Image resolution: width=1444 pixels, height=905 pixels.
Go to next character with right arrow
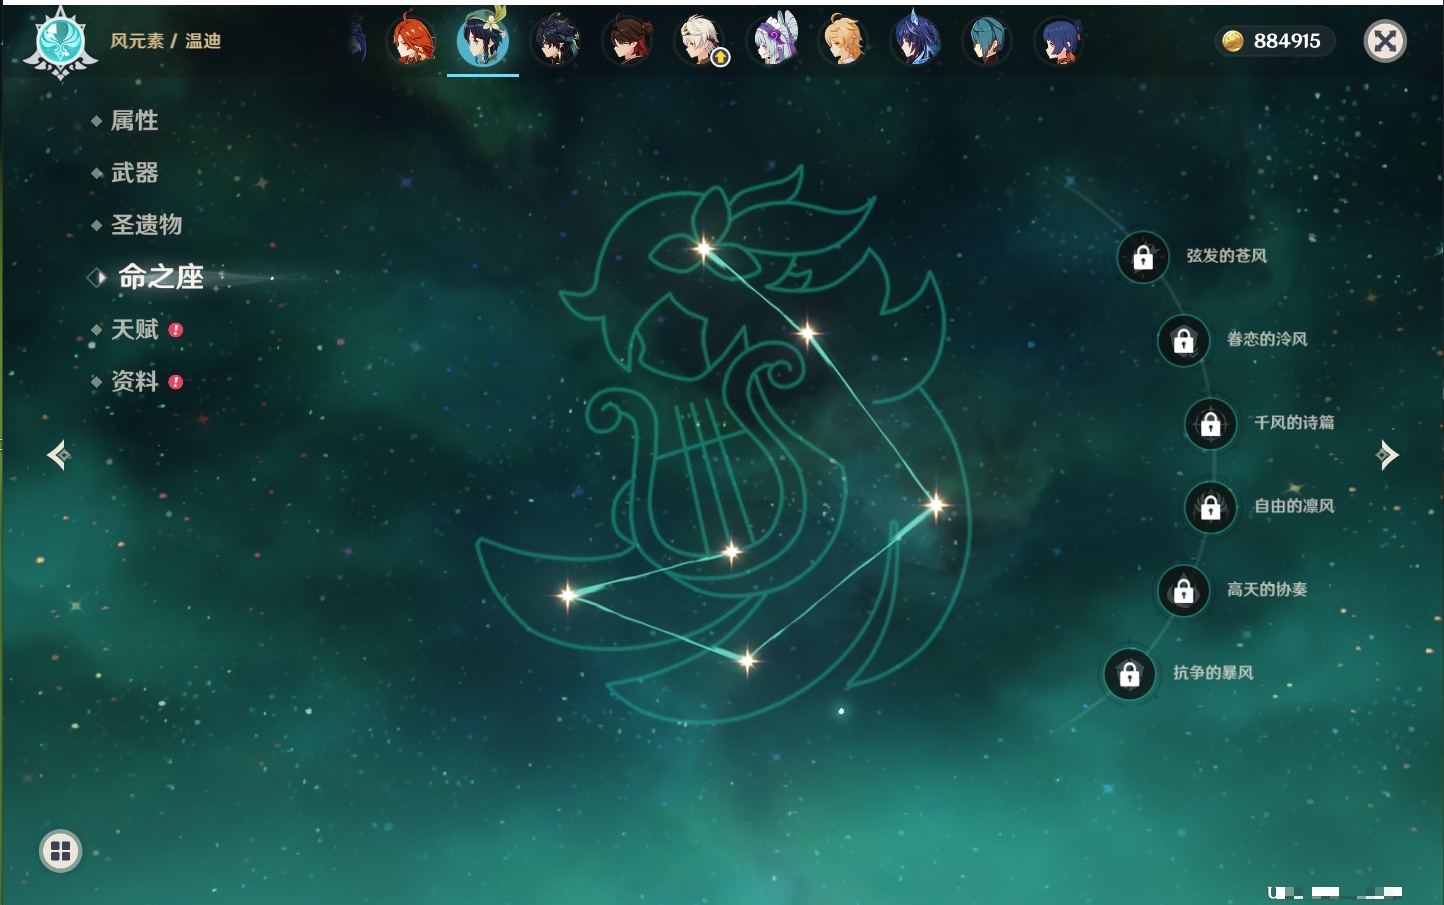pos(1387,455)
